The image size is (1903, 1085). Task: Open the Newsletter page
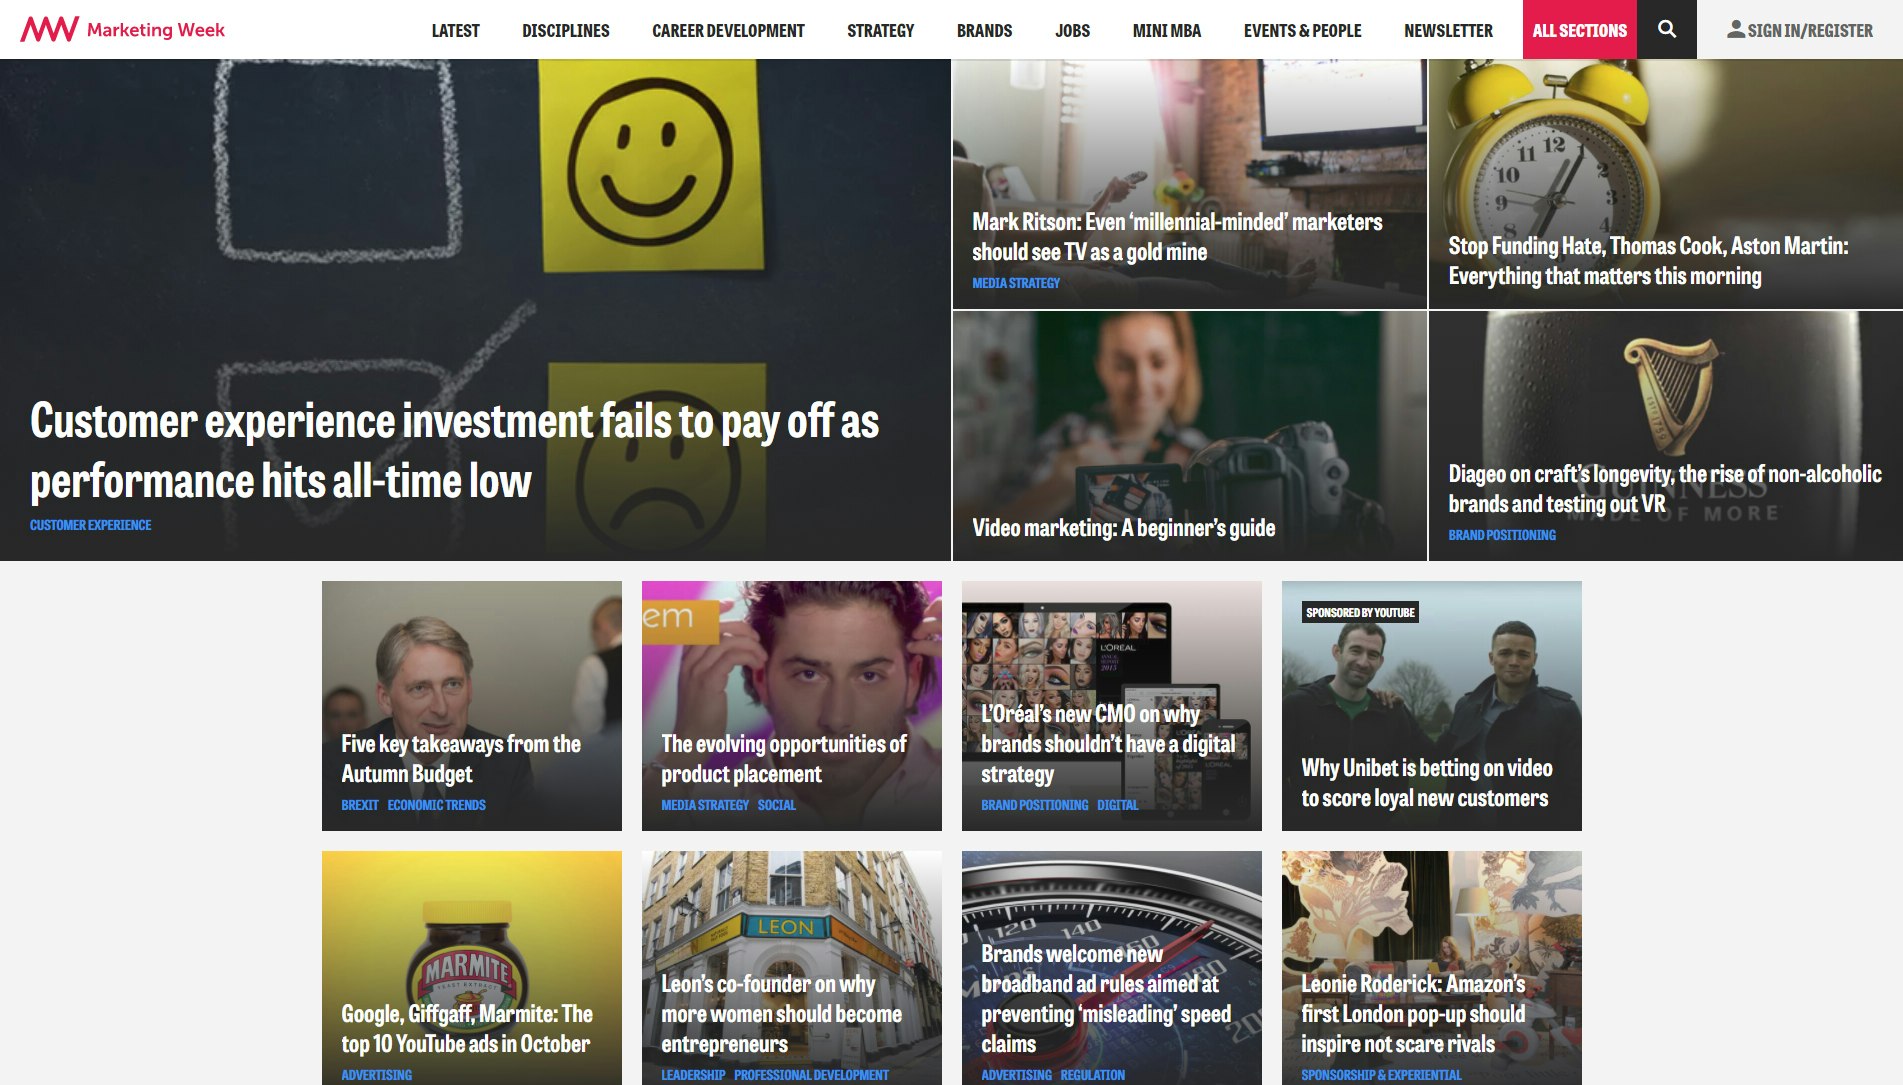click(1447, 30)
